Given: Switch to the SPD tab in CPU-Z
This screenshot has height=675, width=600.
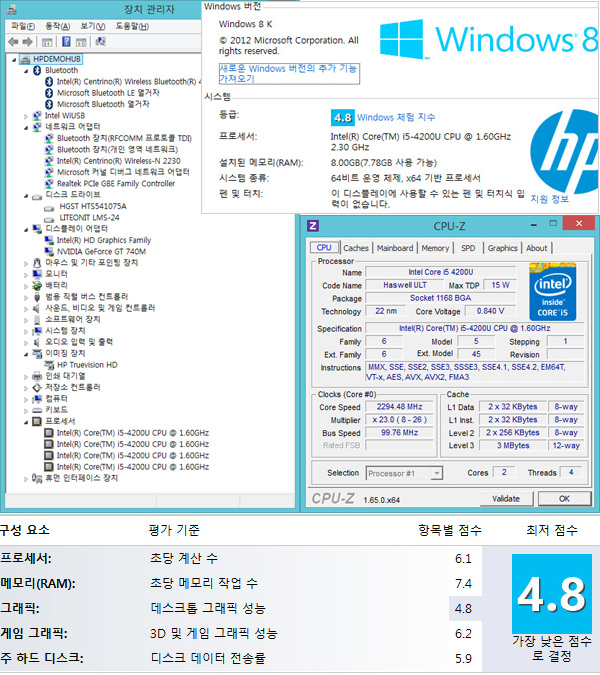Looking at the screenshot, I should (468, 248).
